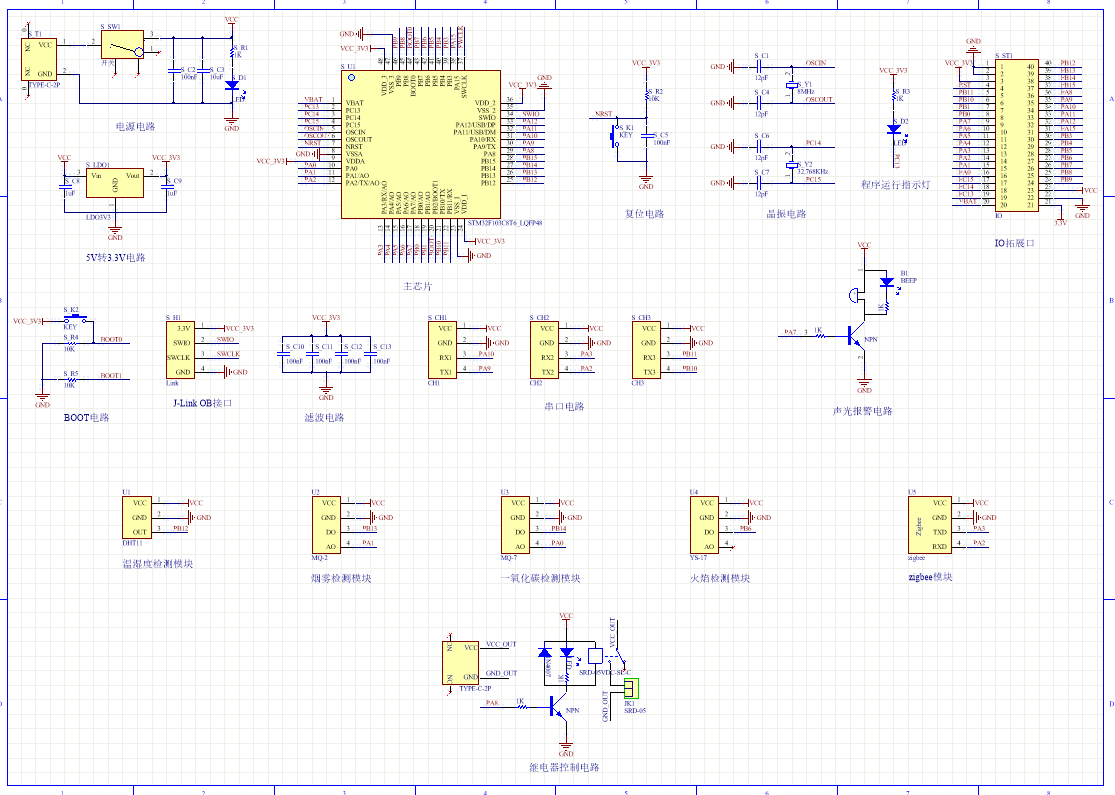Select the NPN transistor in alarm circuit
Screen dimensions: 1115x795
point(856,337)
